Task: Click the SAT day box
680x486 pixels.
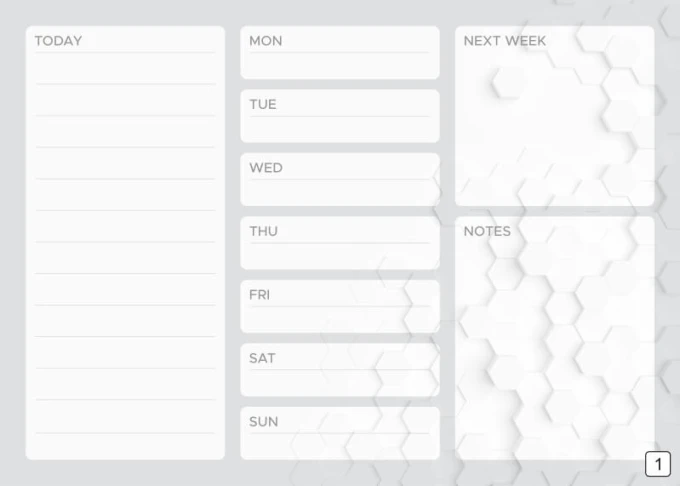Action: pos(340,370)
